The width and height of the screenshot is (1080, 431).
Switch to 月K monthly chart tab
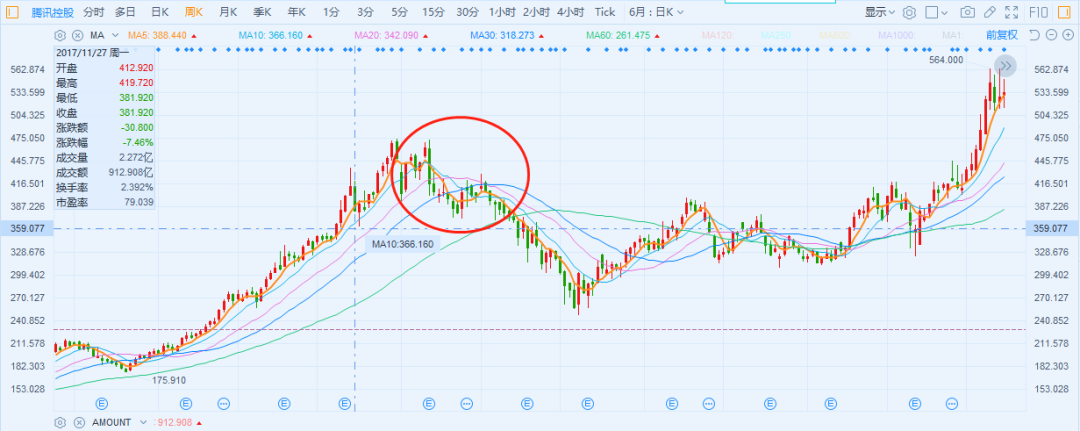pos(228,12)
